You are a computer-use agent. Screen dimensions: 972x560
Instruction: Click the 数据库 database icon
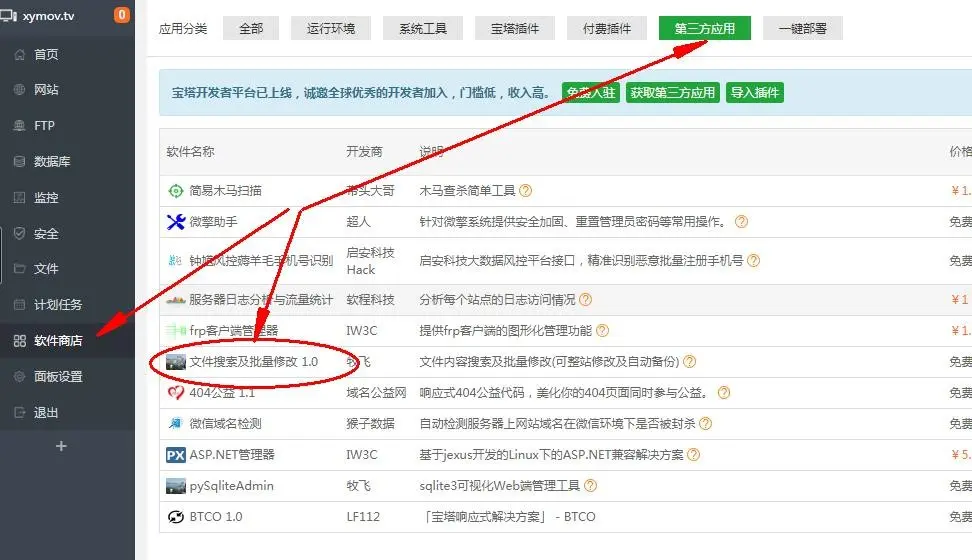pyautogui.click(x=20, y=161)
